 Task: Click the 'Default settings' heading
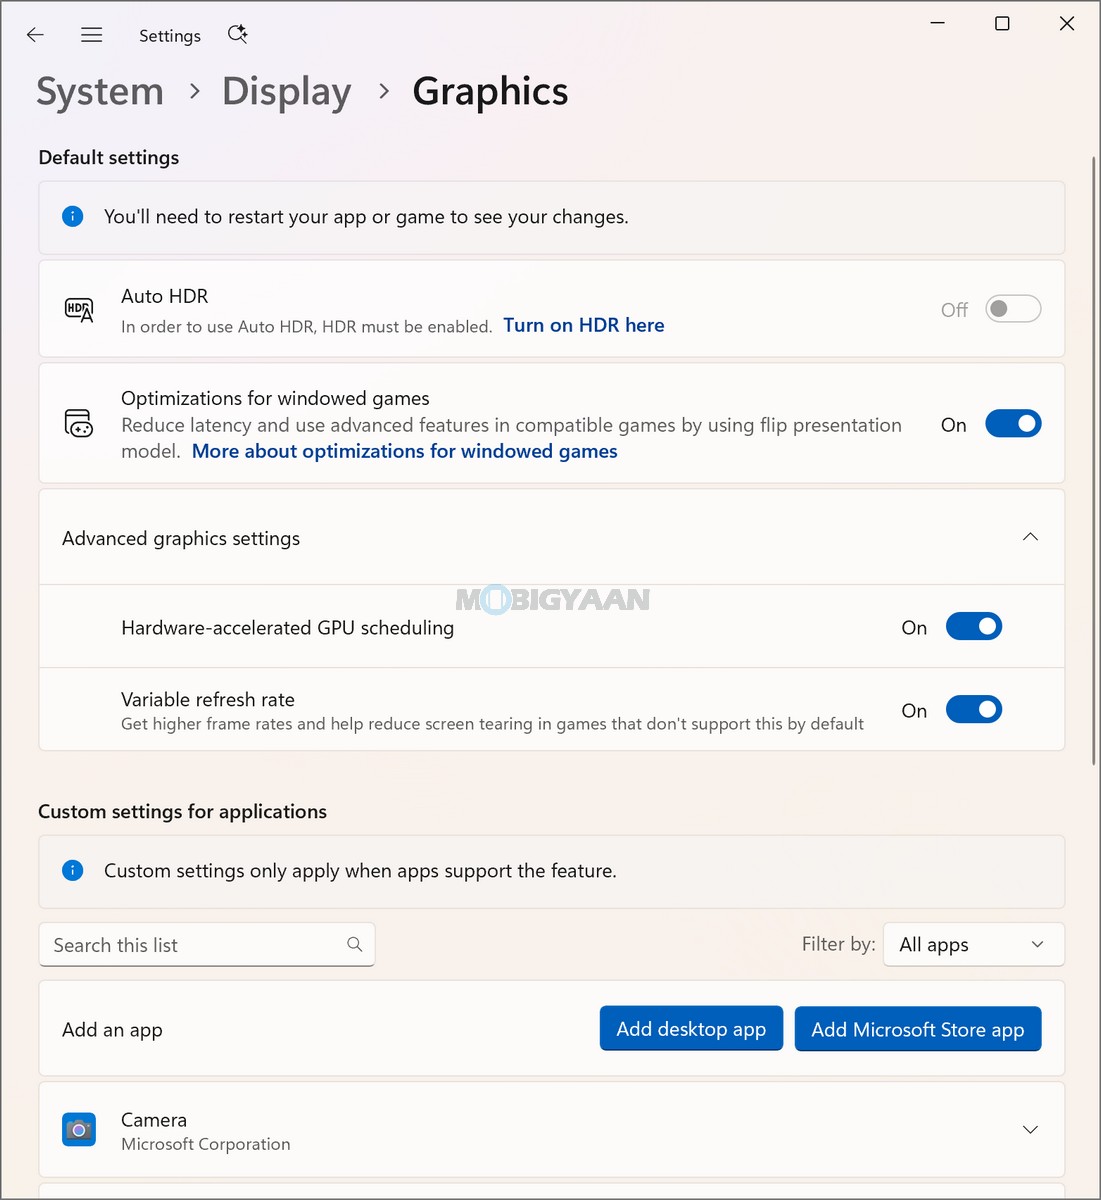point(109,157)
